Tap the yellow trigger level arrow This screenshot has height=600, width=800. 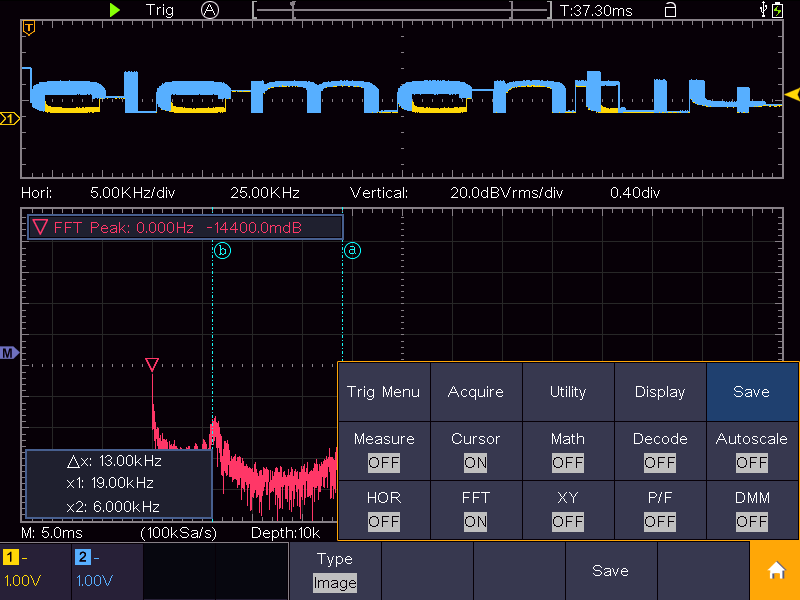pyautogui.click(x=792, y=94)
